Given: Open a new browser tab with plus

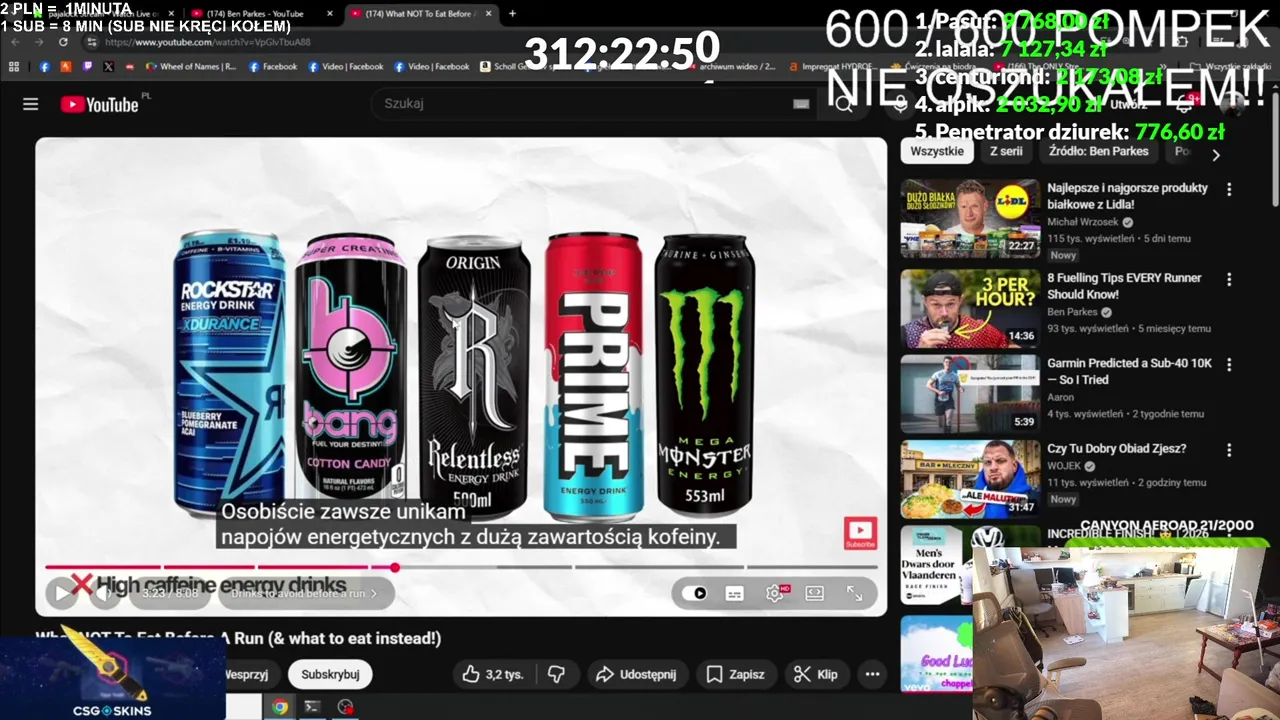Looking at the screenshot, I should (x=513, y=14).
